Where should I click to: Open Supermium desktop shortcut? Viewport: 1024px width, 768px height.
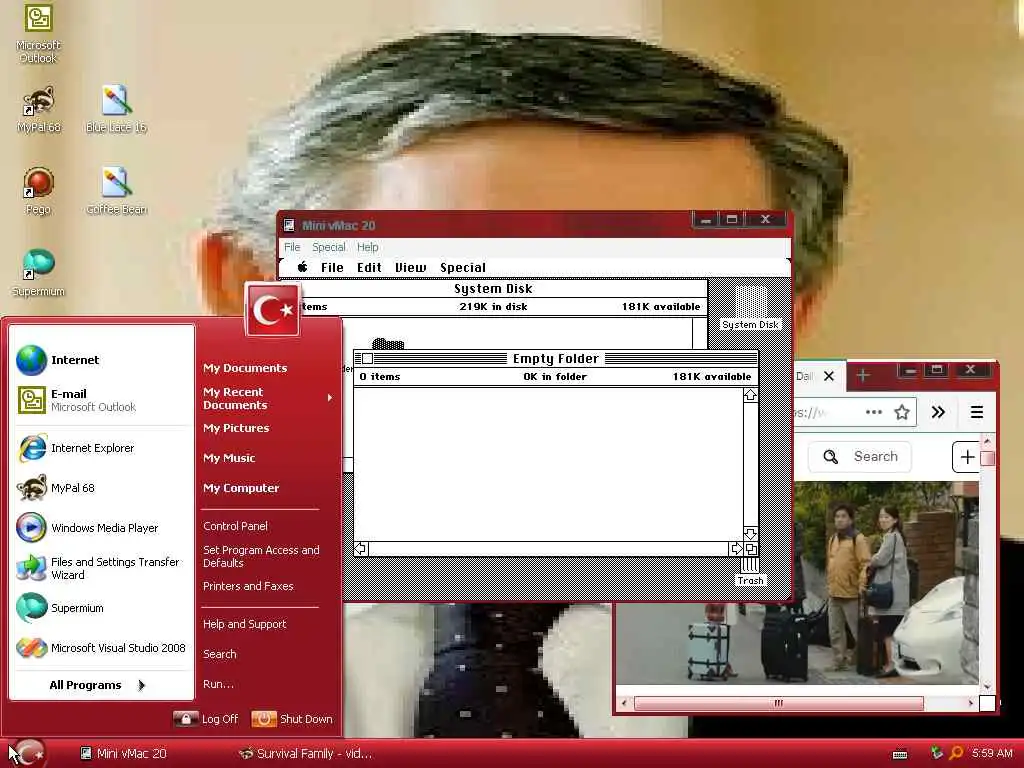38,273
